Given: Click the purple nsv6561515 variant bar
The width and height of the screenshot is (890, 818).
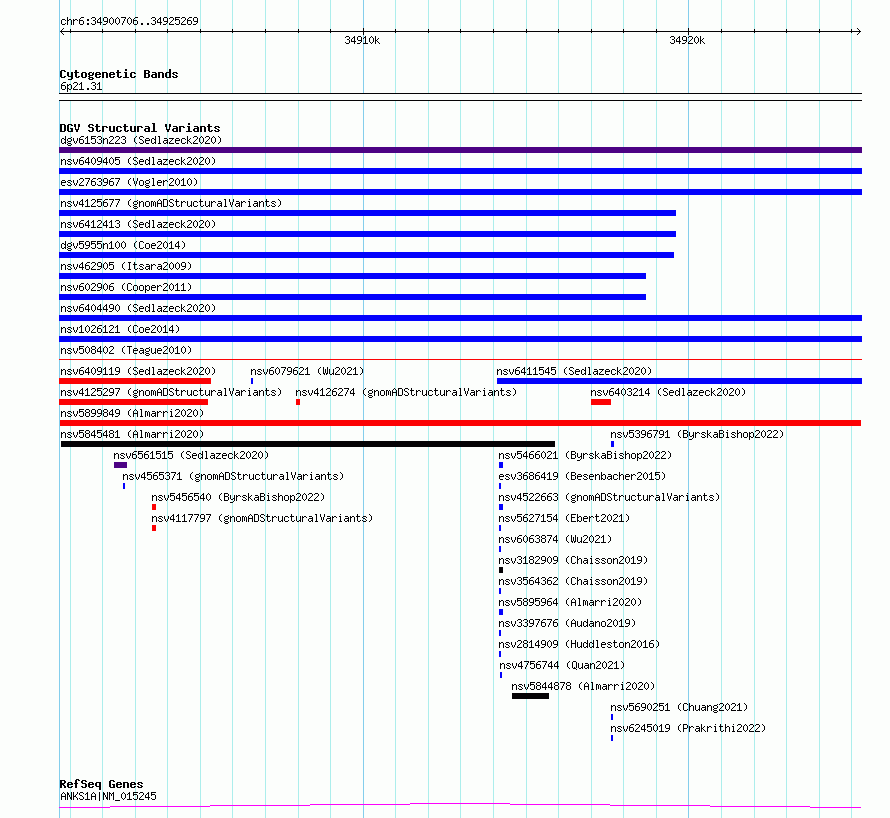Looking at the screenshot, I should click(x=120, y=465).
